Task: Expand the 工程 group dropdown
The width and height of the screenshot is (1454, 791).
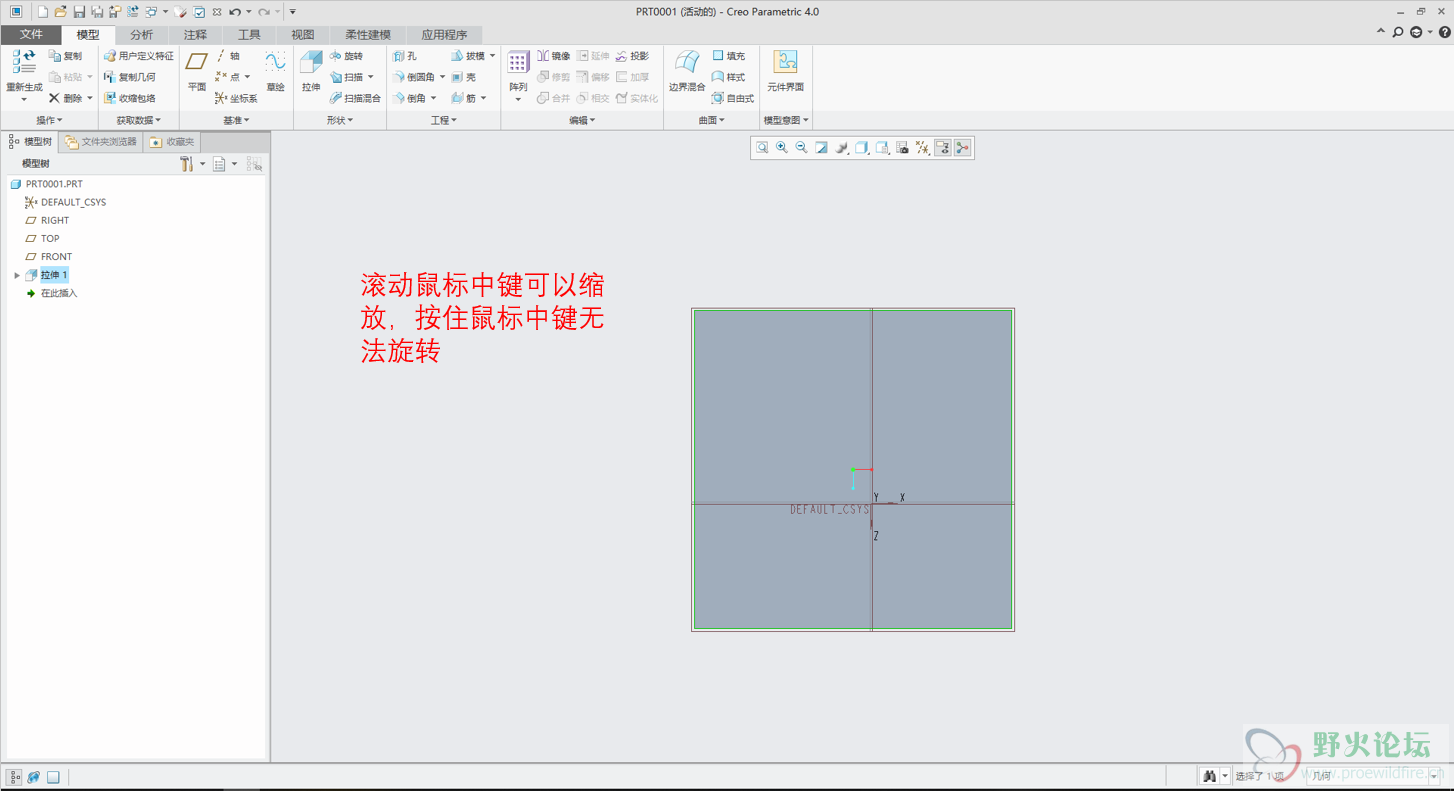Action: pyautogui.click(x=444, y=120)
